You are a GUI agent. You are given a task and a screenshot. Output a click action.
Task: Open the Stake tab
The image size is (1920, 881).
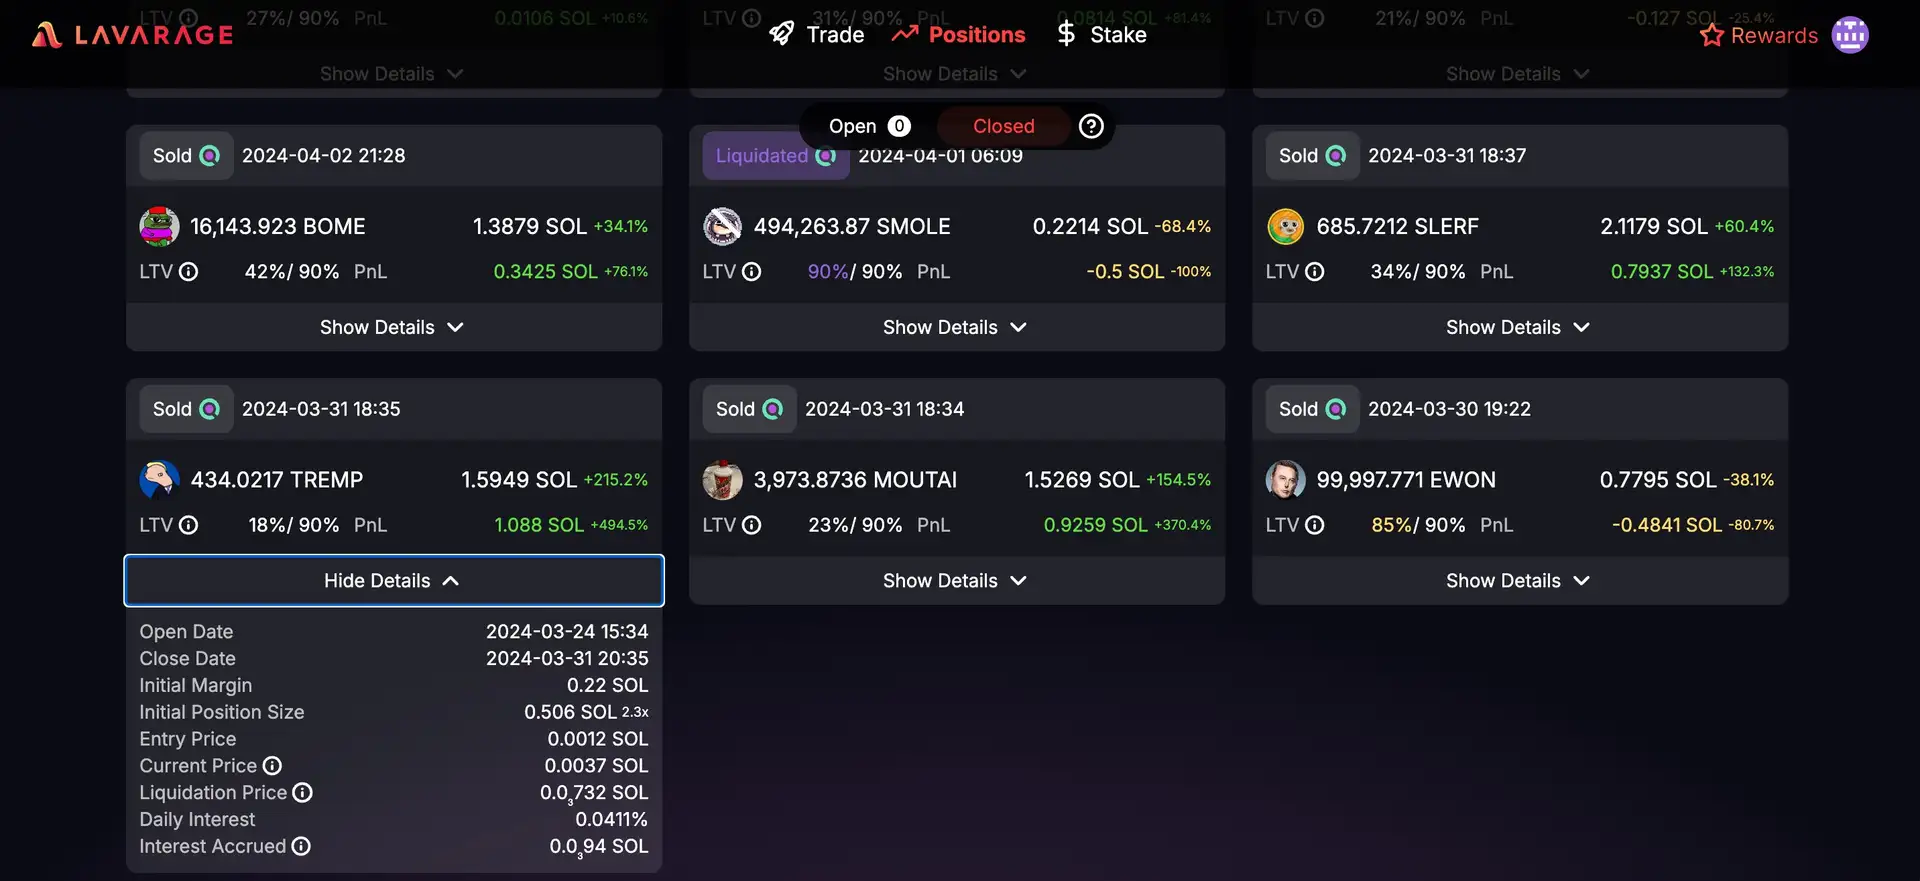(x=1101, y=35)
